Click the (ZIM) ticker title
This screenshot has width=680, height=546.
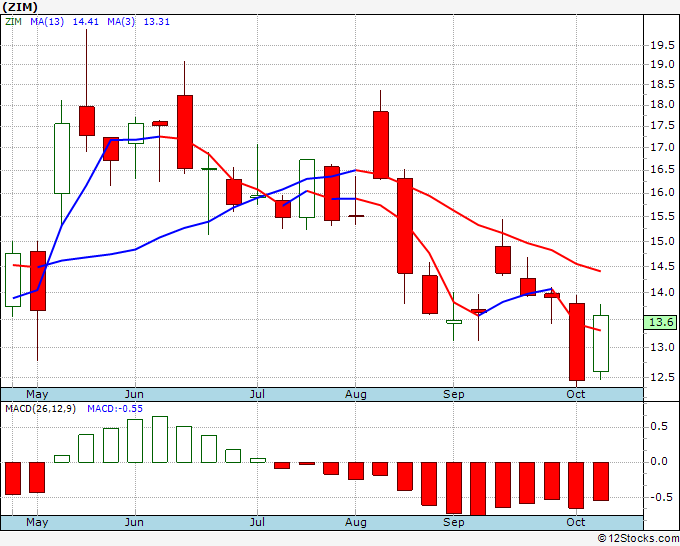pos(20,7)
